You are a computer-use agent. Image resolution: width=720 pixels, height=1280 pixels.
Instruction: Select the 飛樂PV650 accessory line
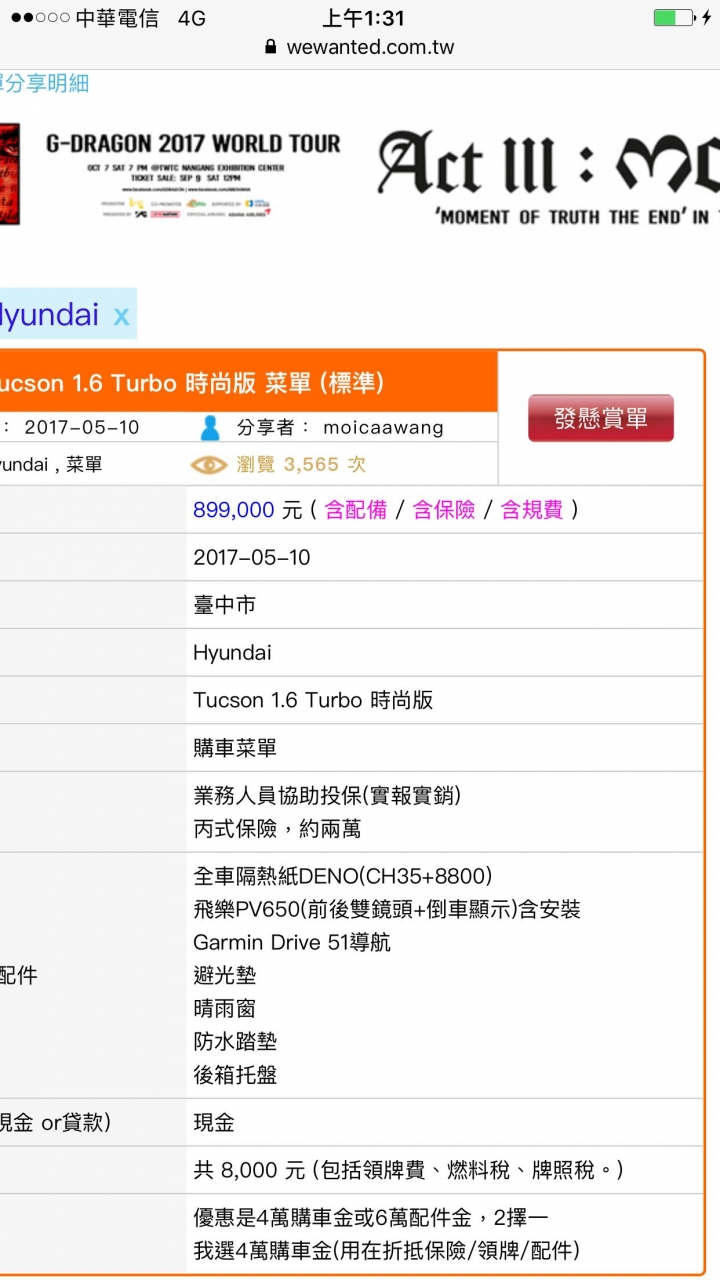(387, 910)
